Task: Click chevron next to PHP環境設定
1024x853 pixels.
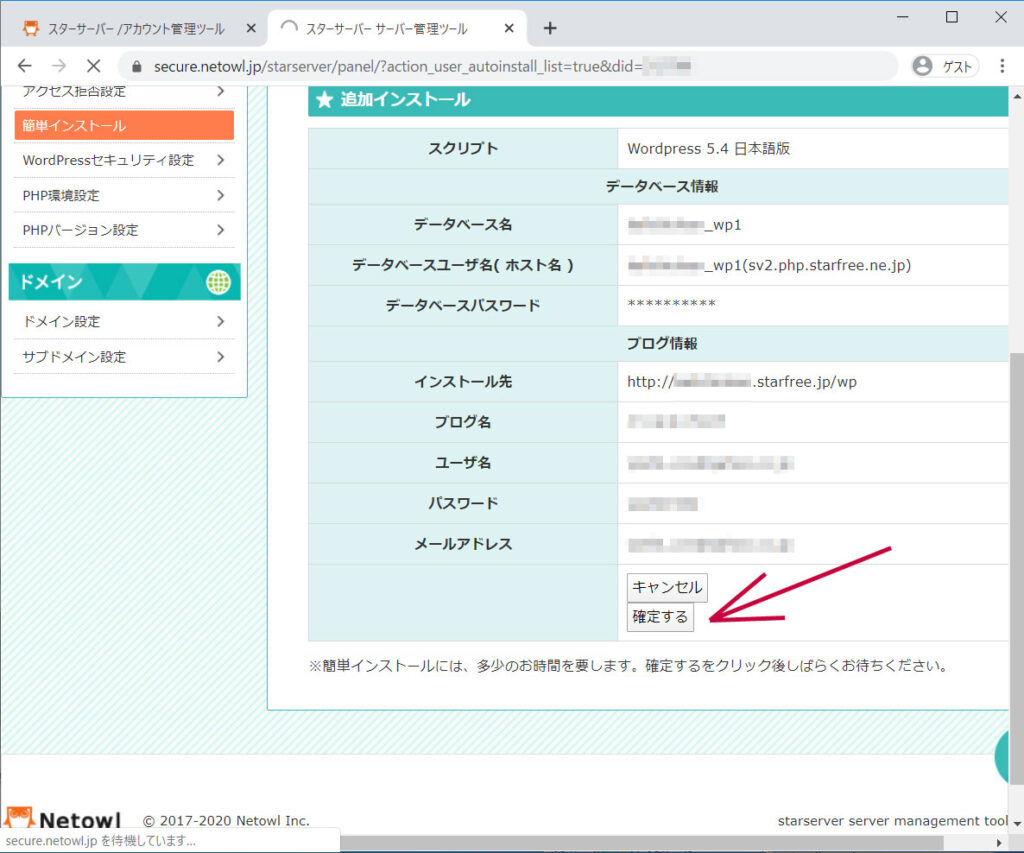Action: tap(221, 195)
